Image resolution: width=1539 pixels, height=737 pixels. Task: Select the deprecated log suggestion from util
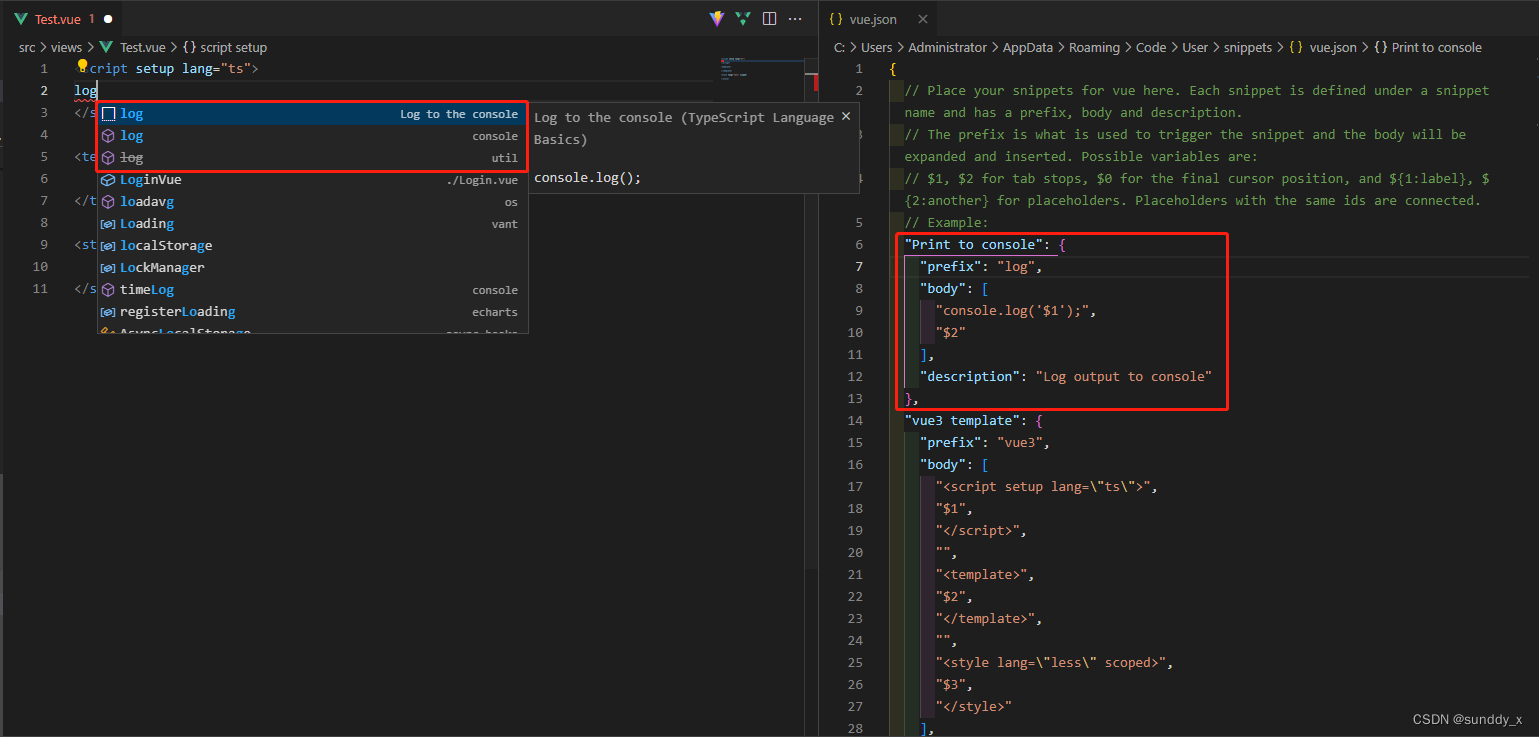[312, 158]
